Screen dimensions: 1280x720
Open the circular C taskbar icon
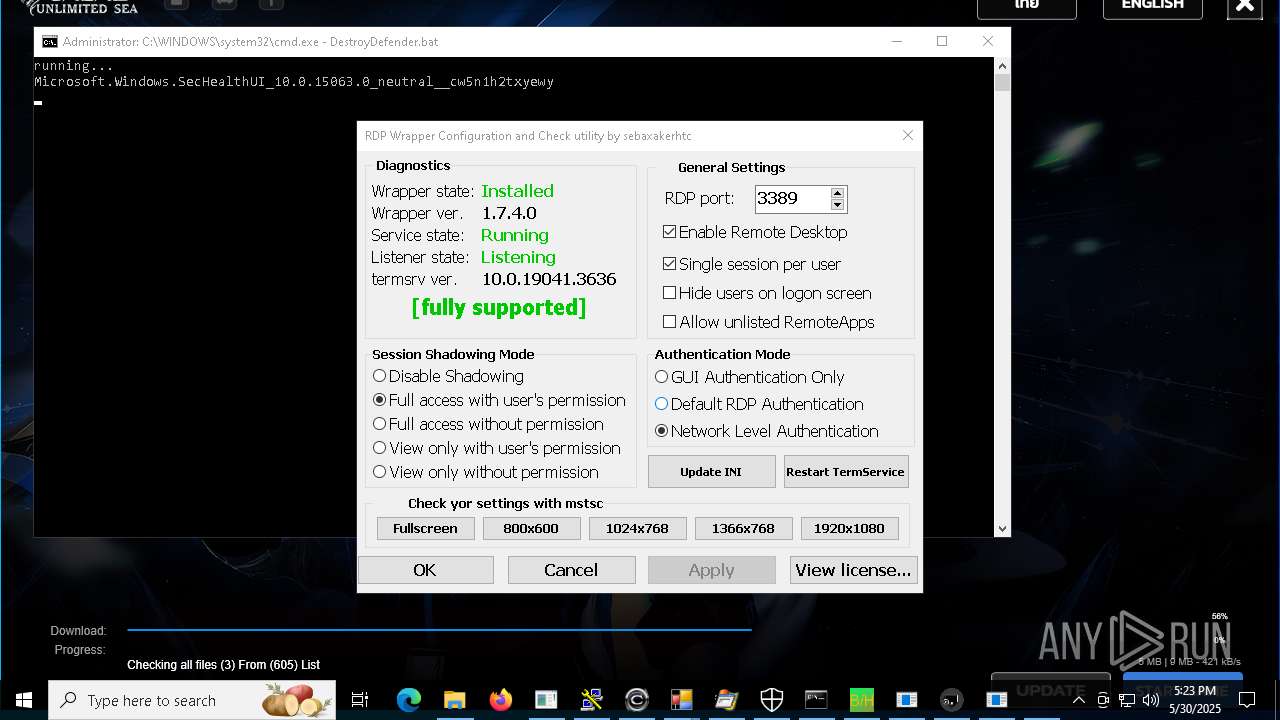(636, 700)
